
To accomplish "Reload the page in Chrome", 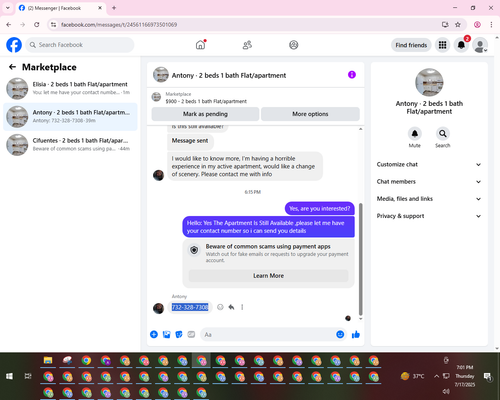I will tap(37, 24).
